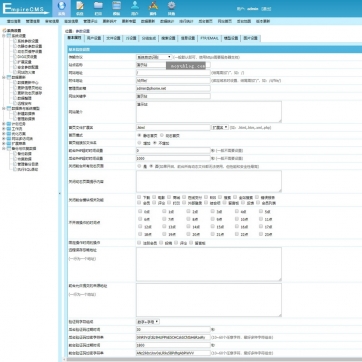362x362 pixels.
Task: Click the 数据表与系统模型 folder icon
Action: (9, 108)
